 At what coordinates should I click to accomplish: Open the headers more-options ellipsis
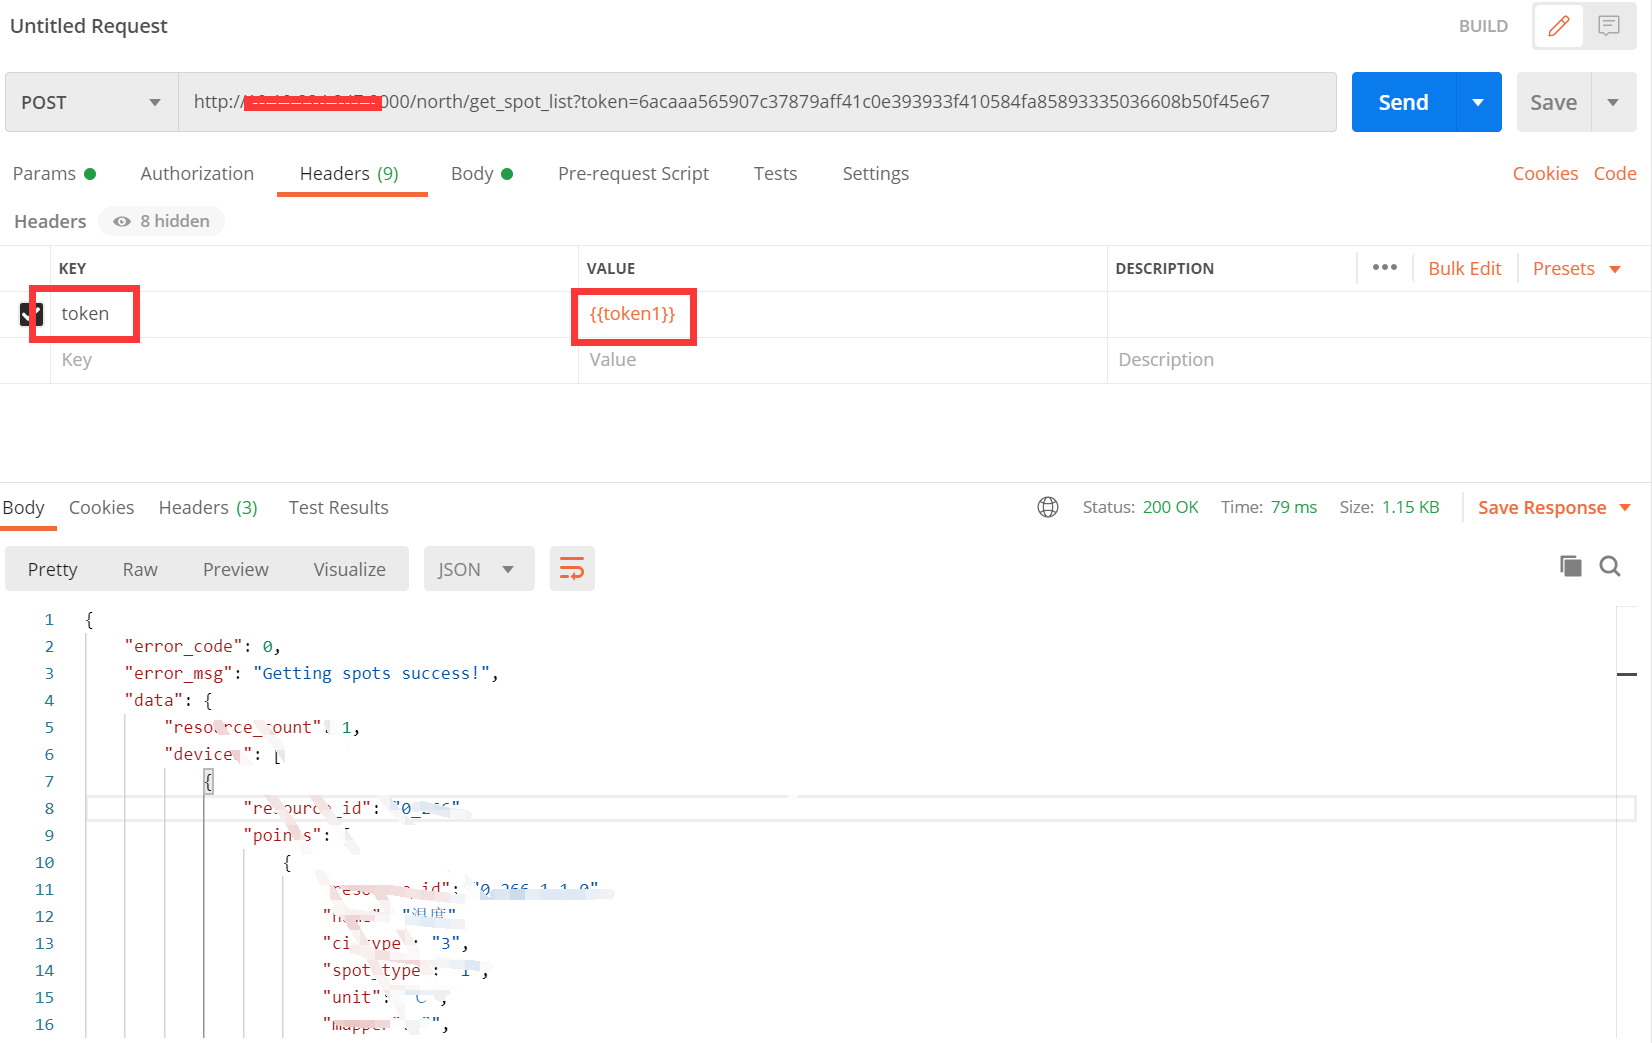click(1384, 267)
